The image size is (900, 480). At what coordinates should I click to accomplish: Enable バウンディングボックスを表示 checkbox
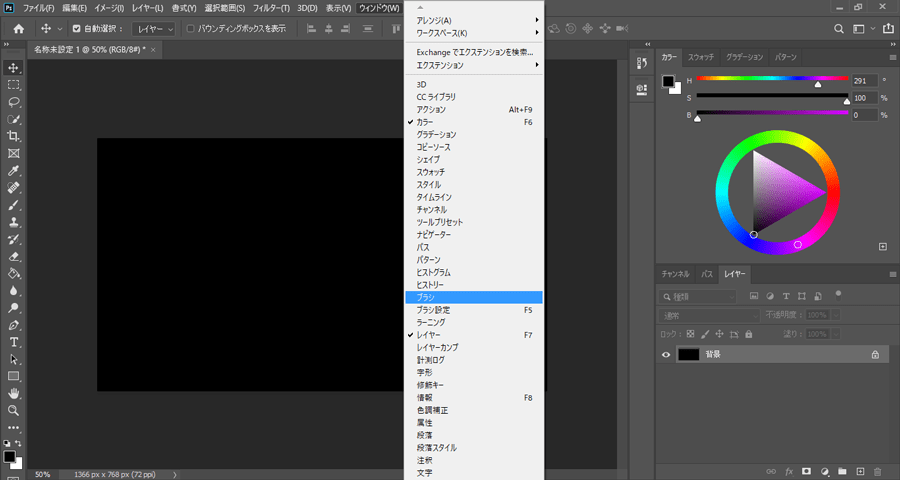coord(191,28)
